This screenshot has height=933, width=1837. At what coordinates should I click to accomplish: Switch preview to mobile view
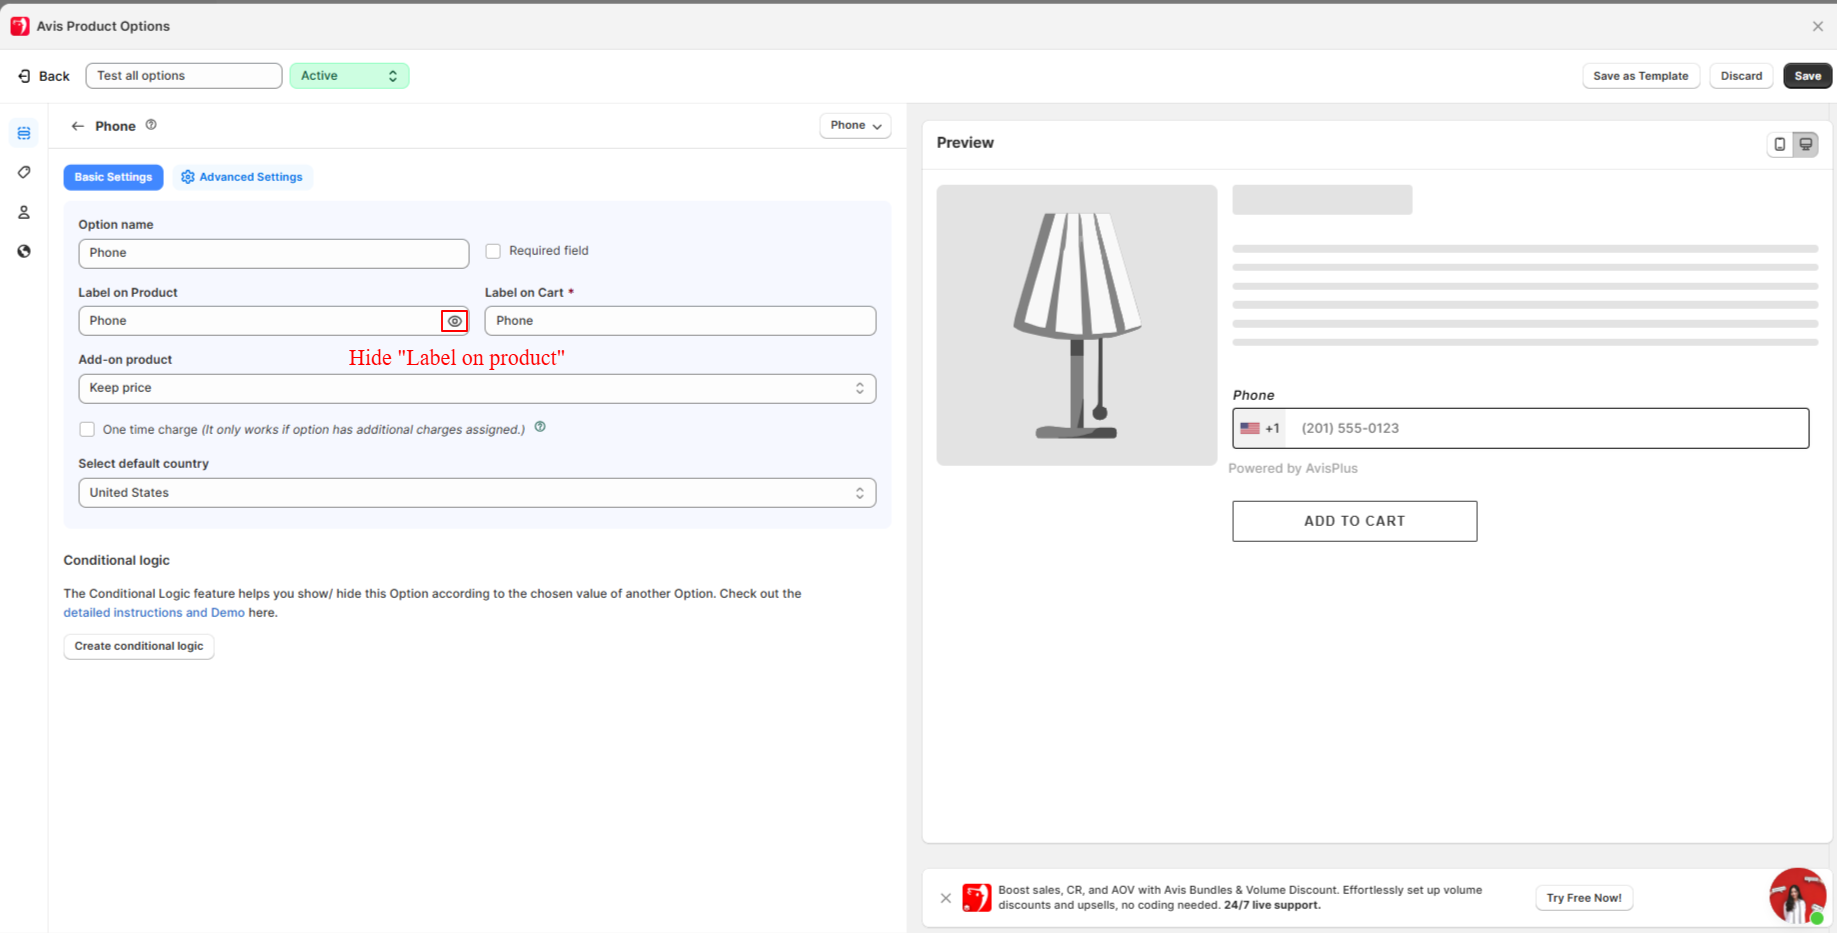pyautogui.click(x=1780, y=144)
